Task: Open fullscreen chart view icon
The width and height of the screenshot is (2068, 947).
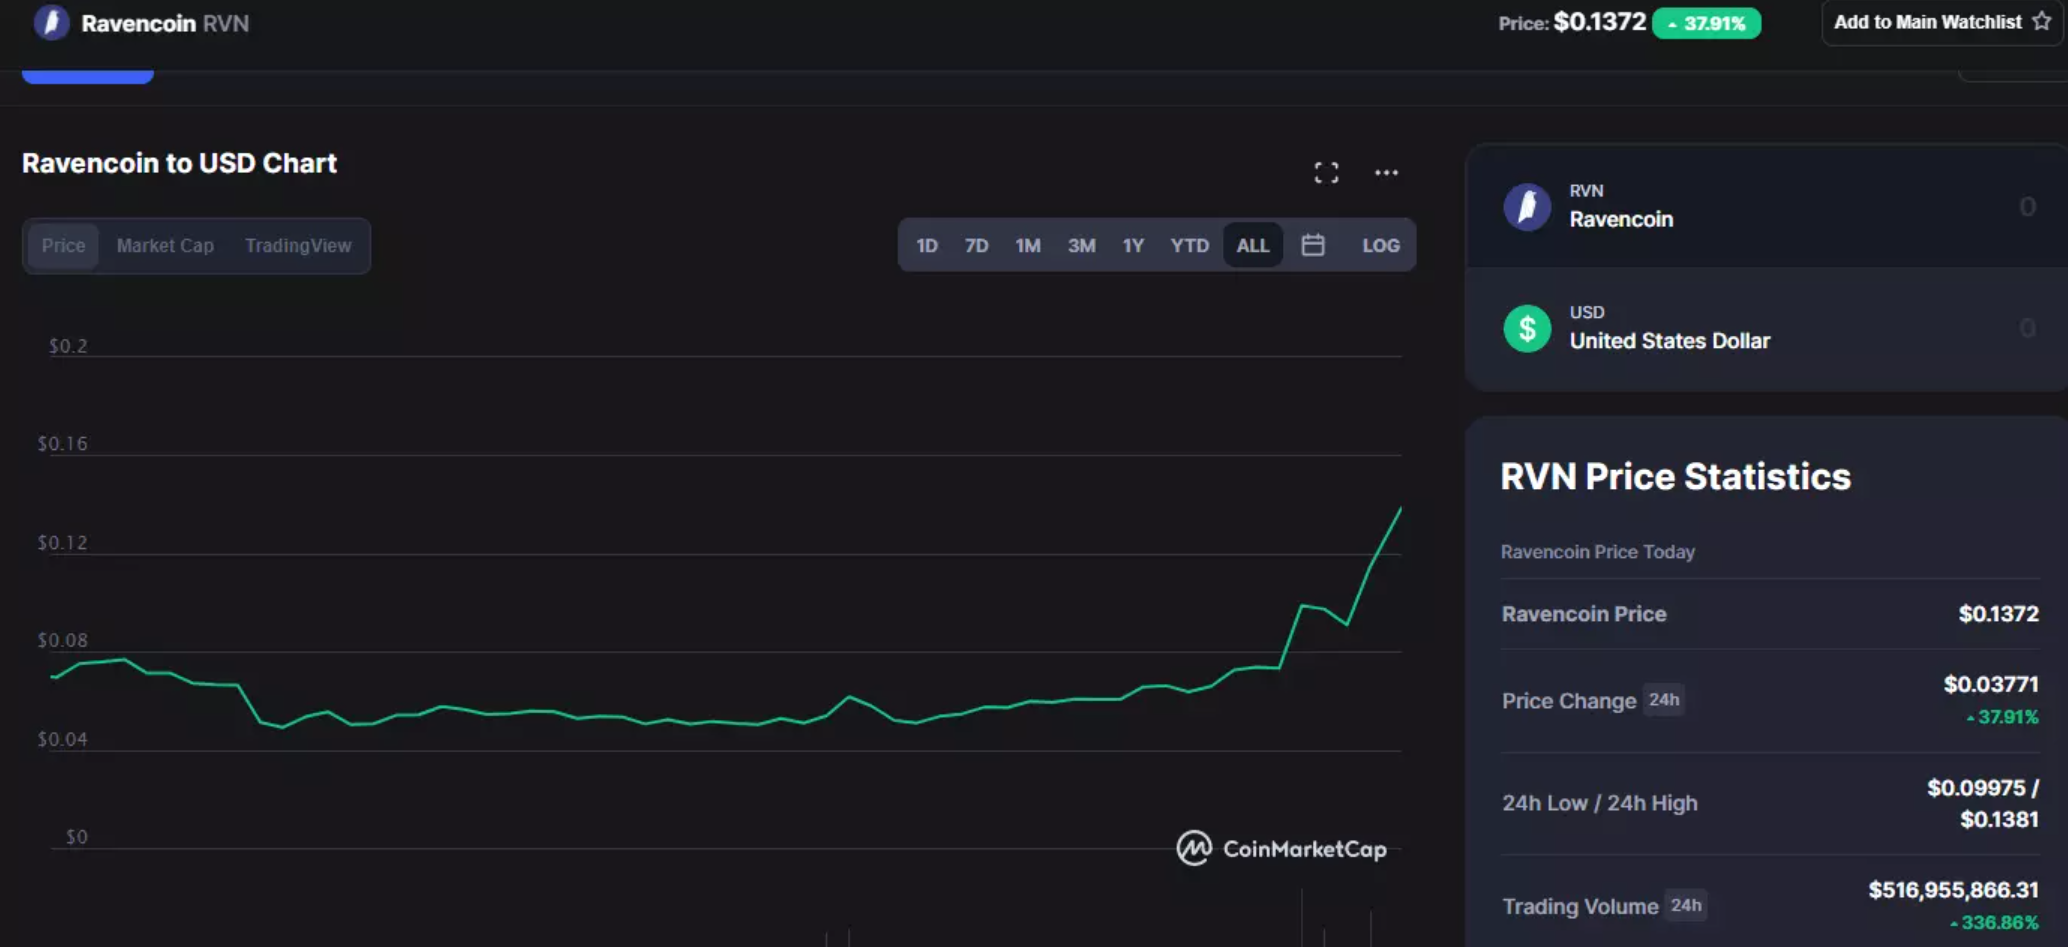Action: pos(1326,173)
